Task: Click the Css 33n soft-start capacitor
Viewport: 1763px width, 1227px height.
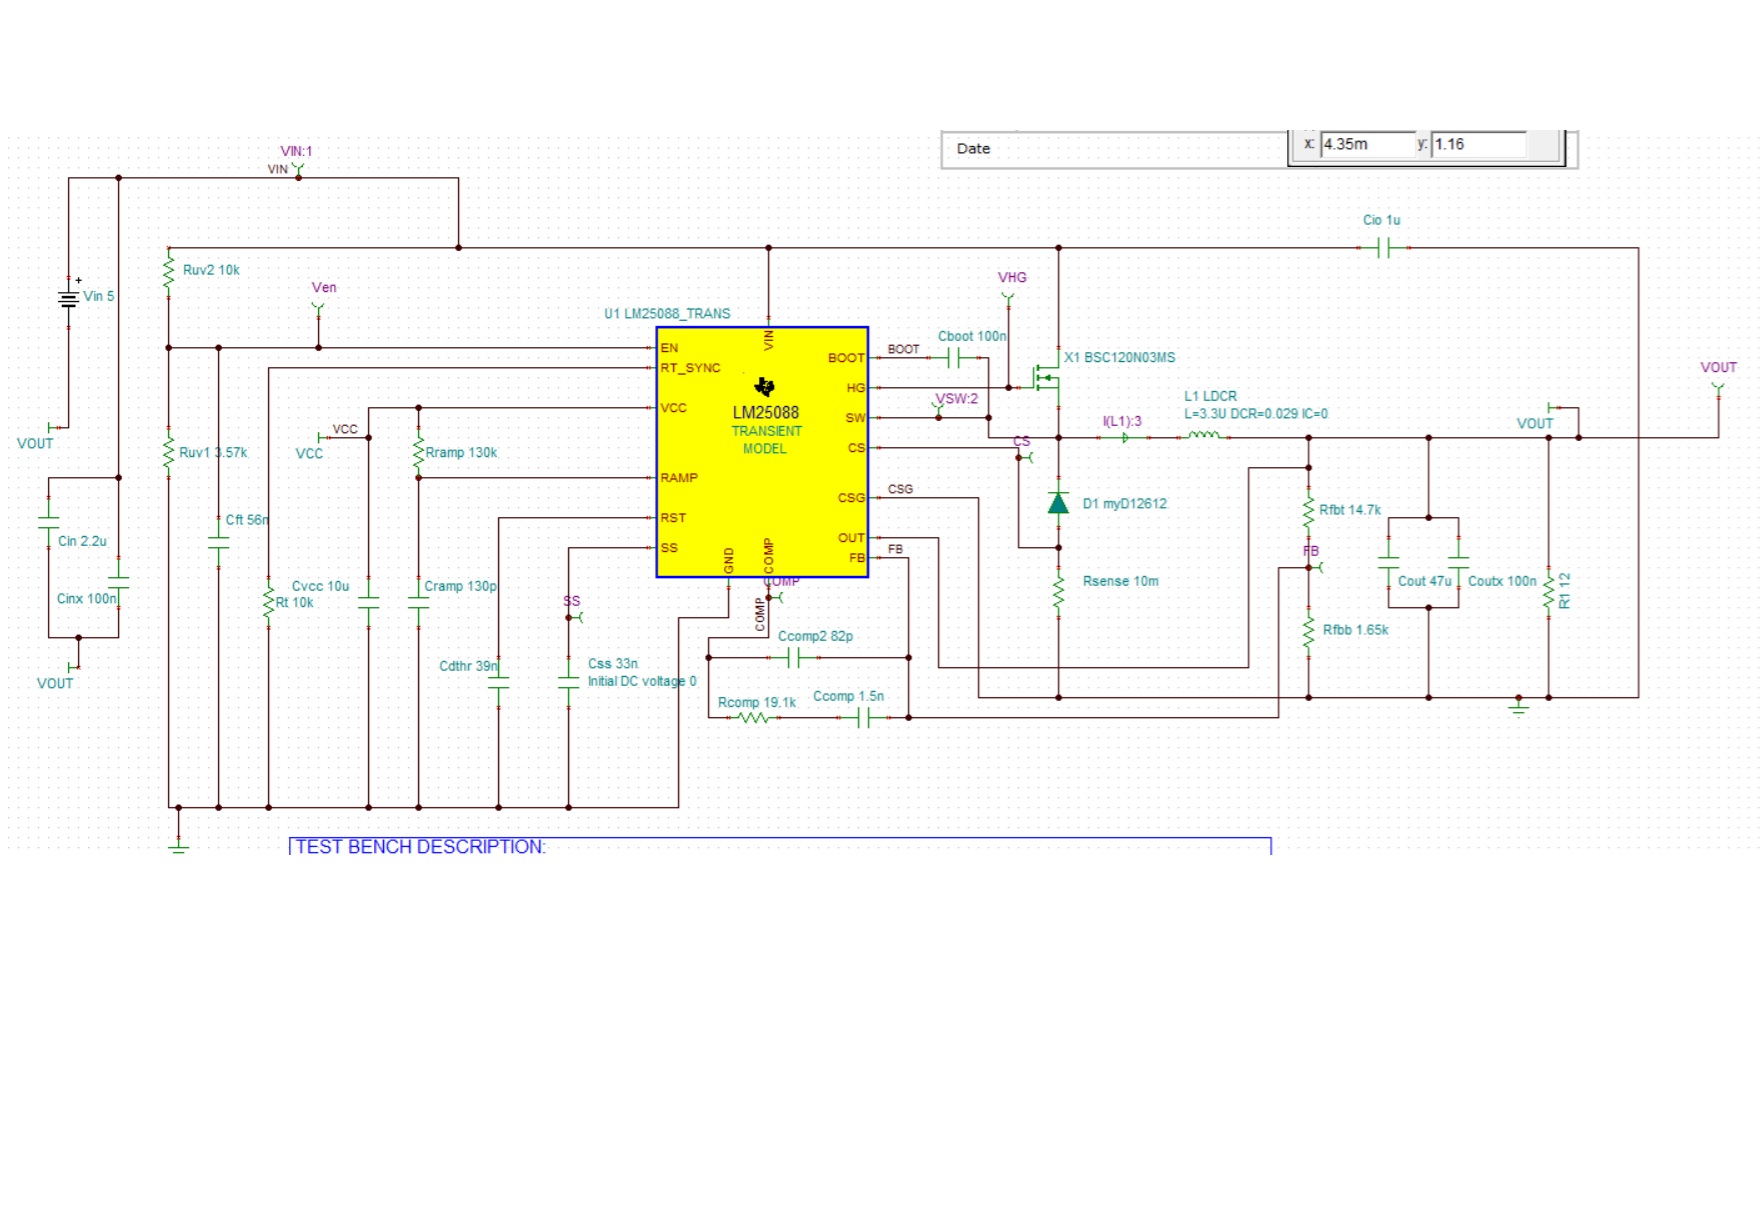Action: 568,681
